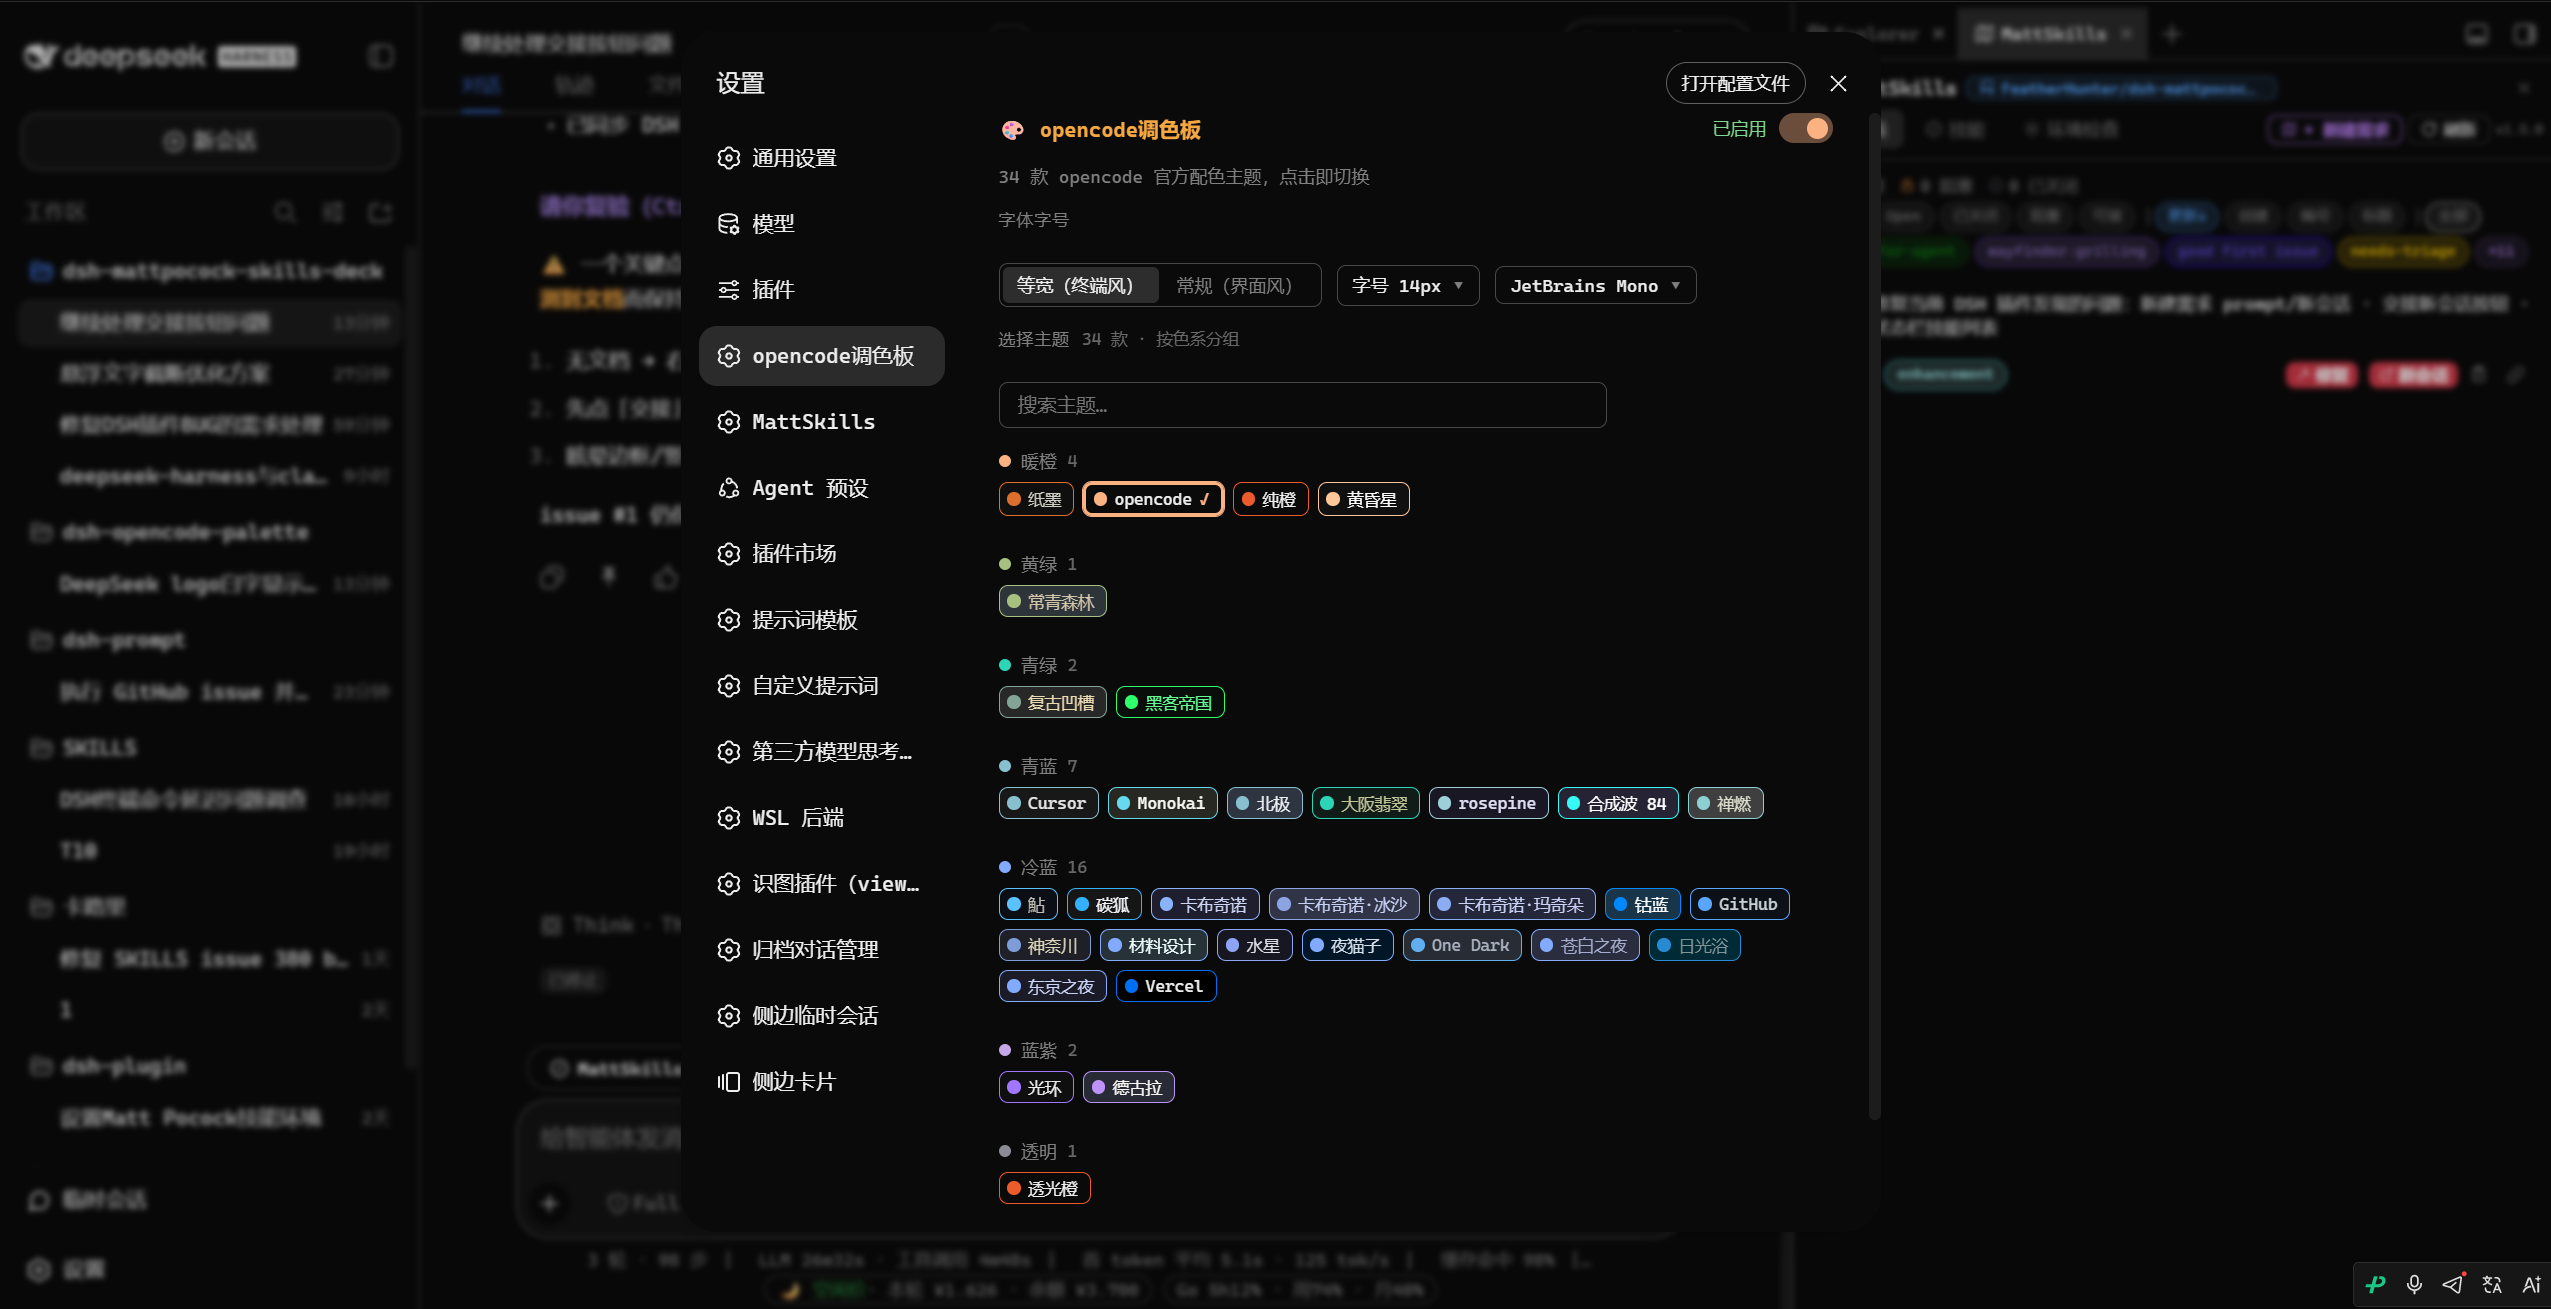The height and width of the screenshot is (1309, 2551).
Task: Apply the 复古凹槽 theme
Action: coord(1052,703)
